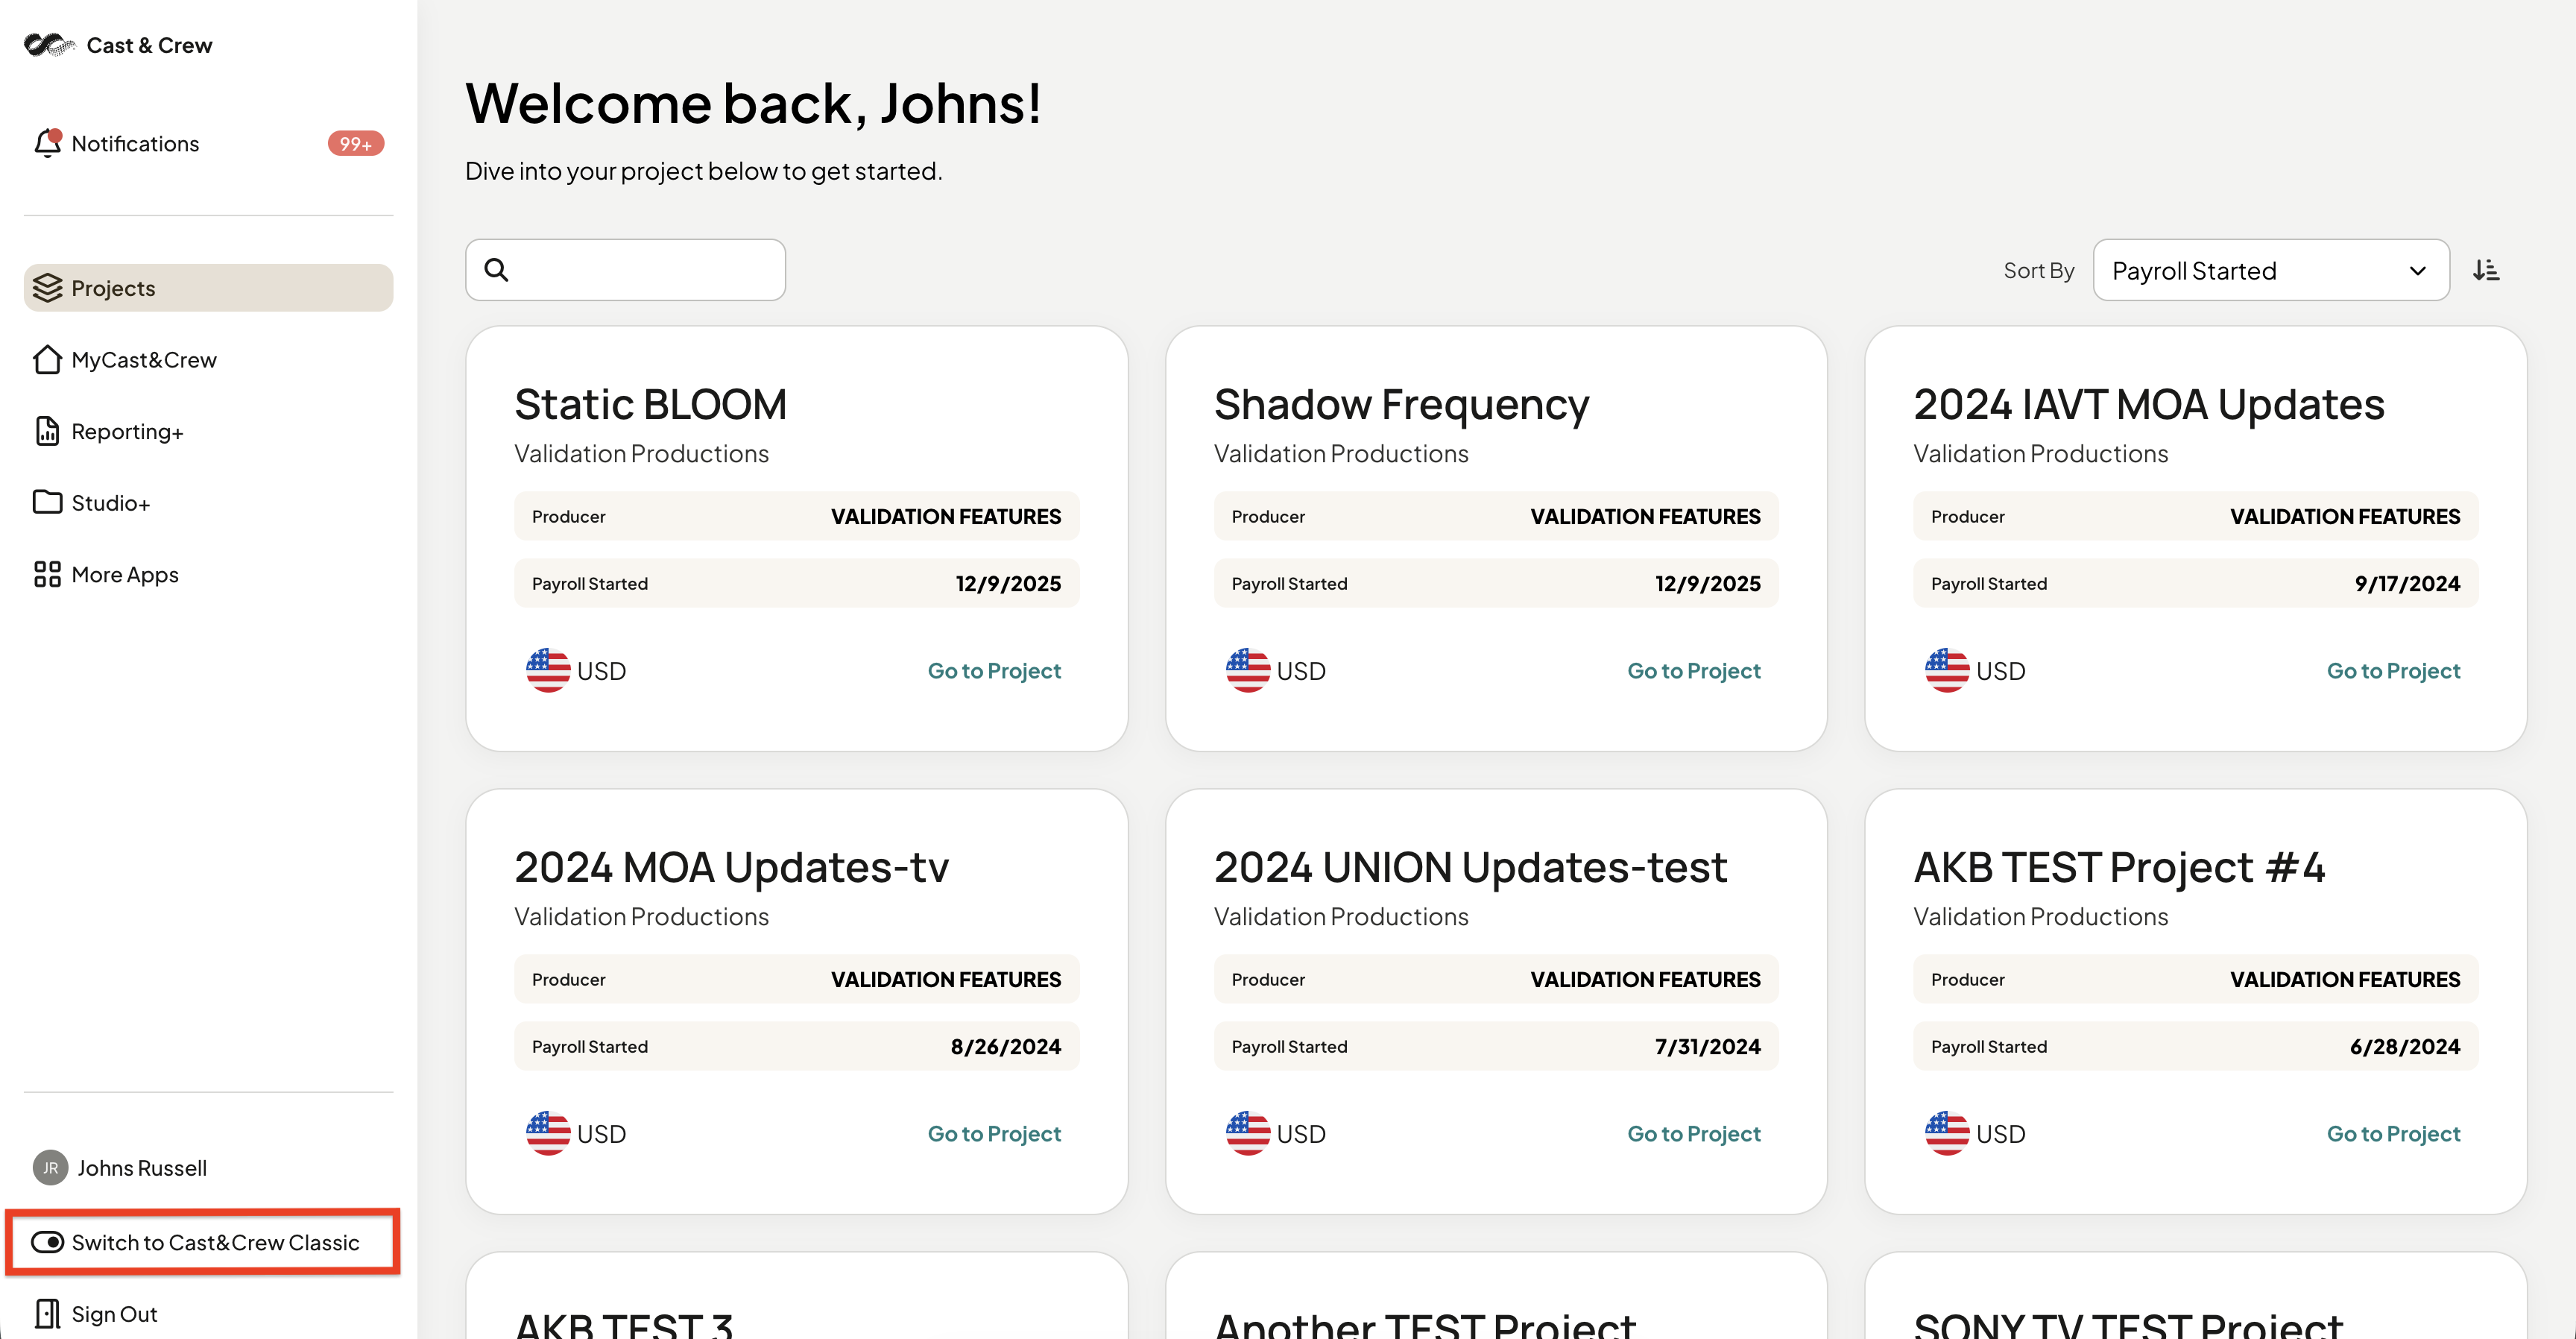Toggle the sort direction icon

(x=2486, y=270)
